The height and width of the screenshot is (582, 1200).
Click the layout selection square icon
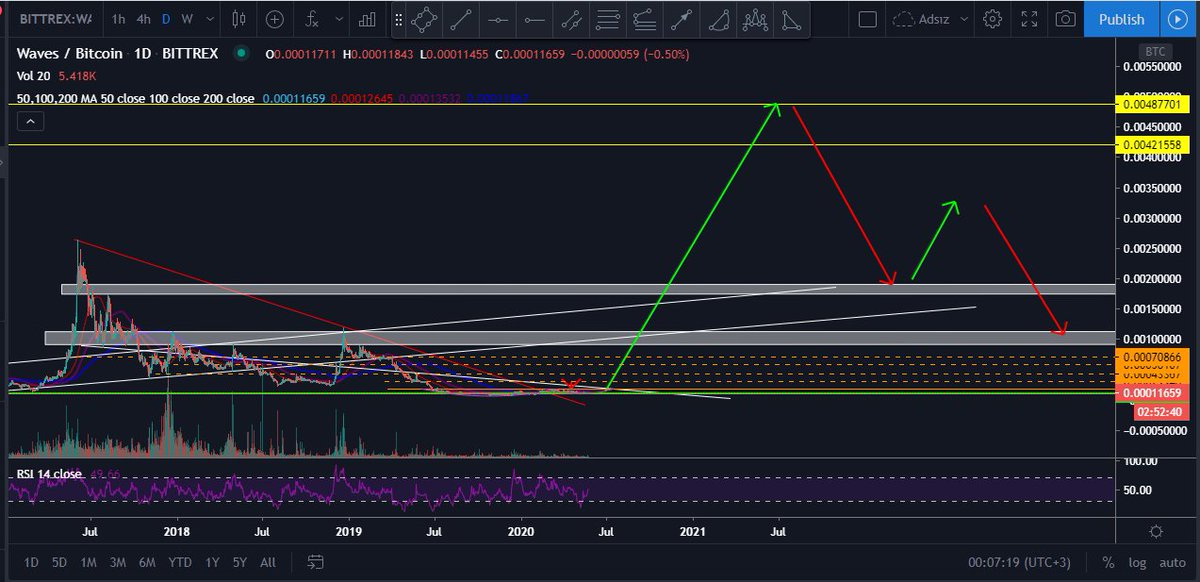click(x=868, y=19)
